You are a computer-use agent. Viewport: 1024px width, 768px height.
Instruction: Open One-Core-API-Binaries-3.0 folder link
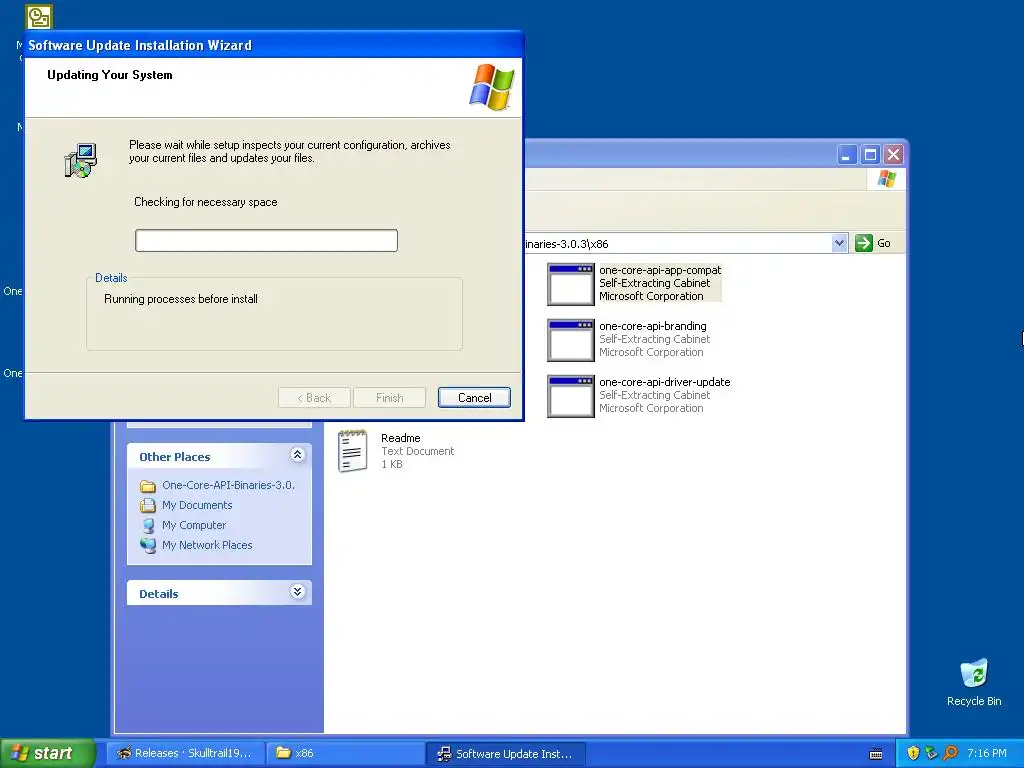click(229, 485)
